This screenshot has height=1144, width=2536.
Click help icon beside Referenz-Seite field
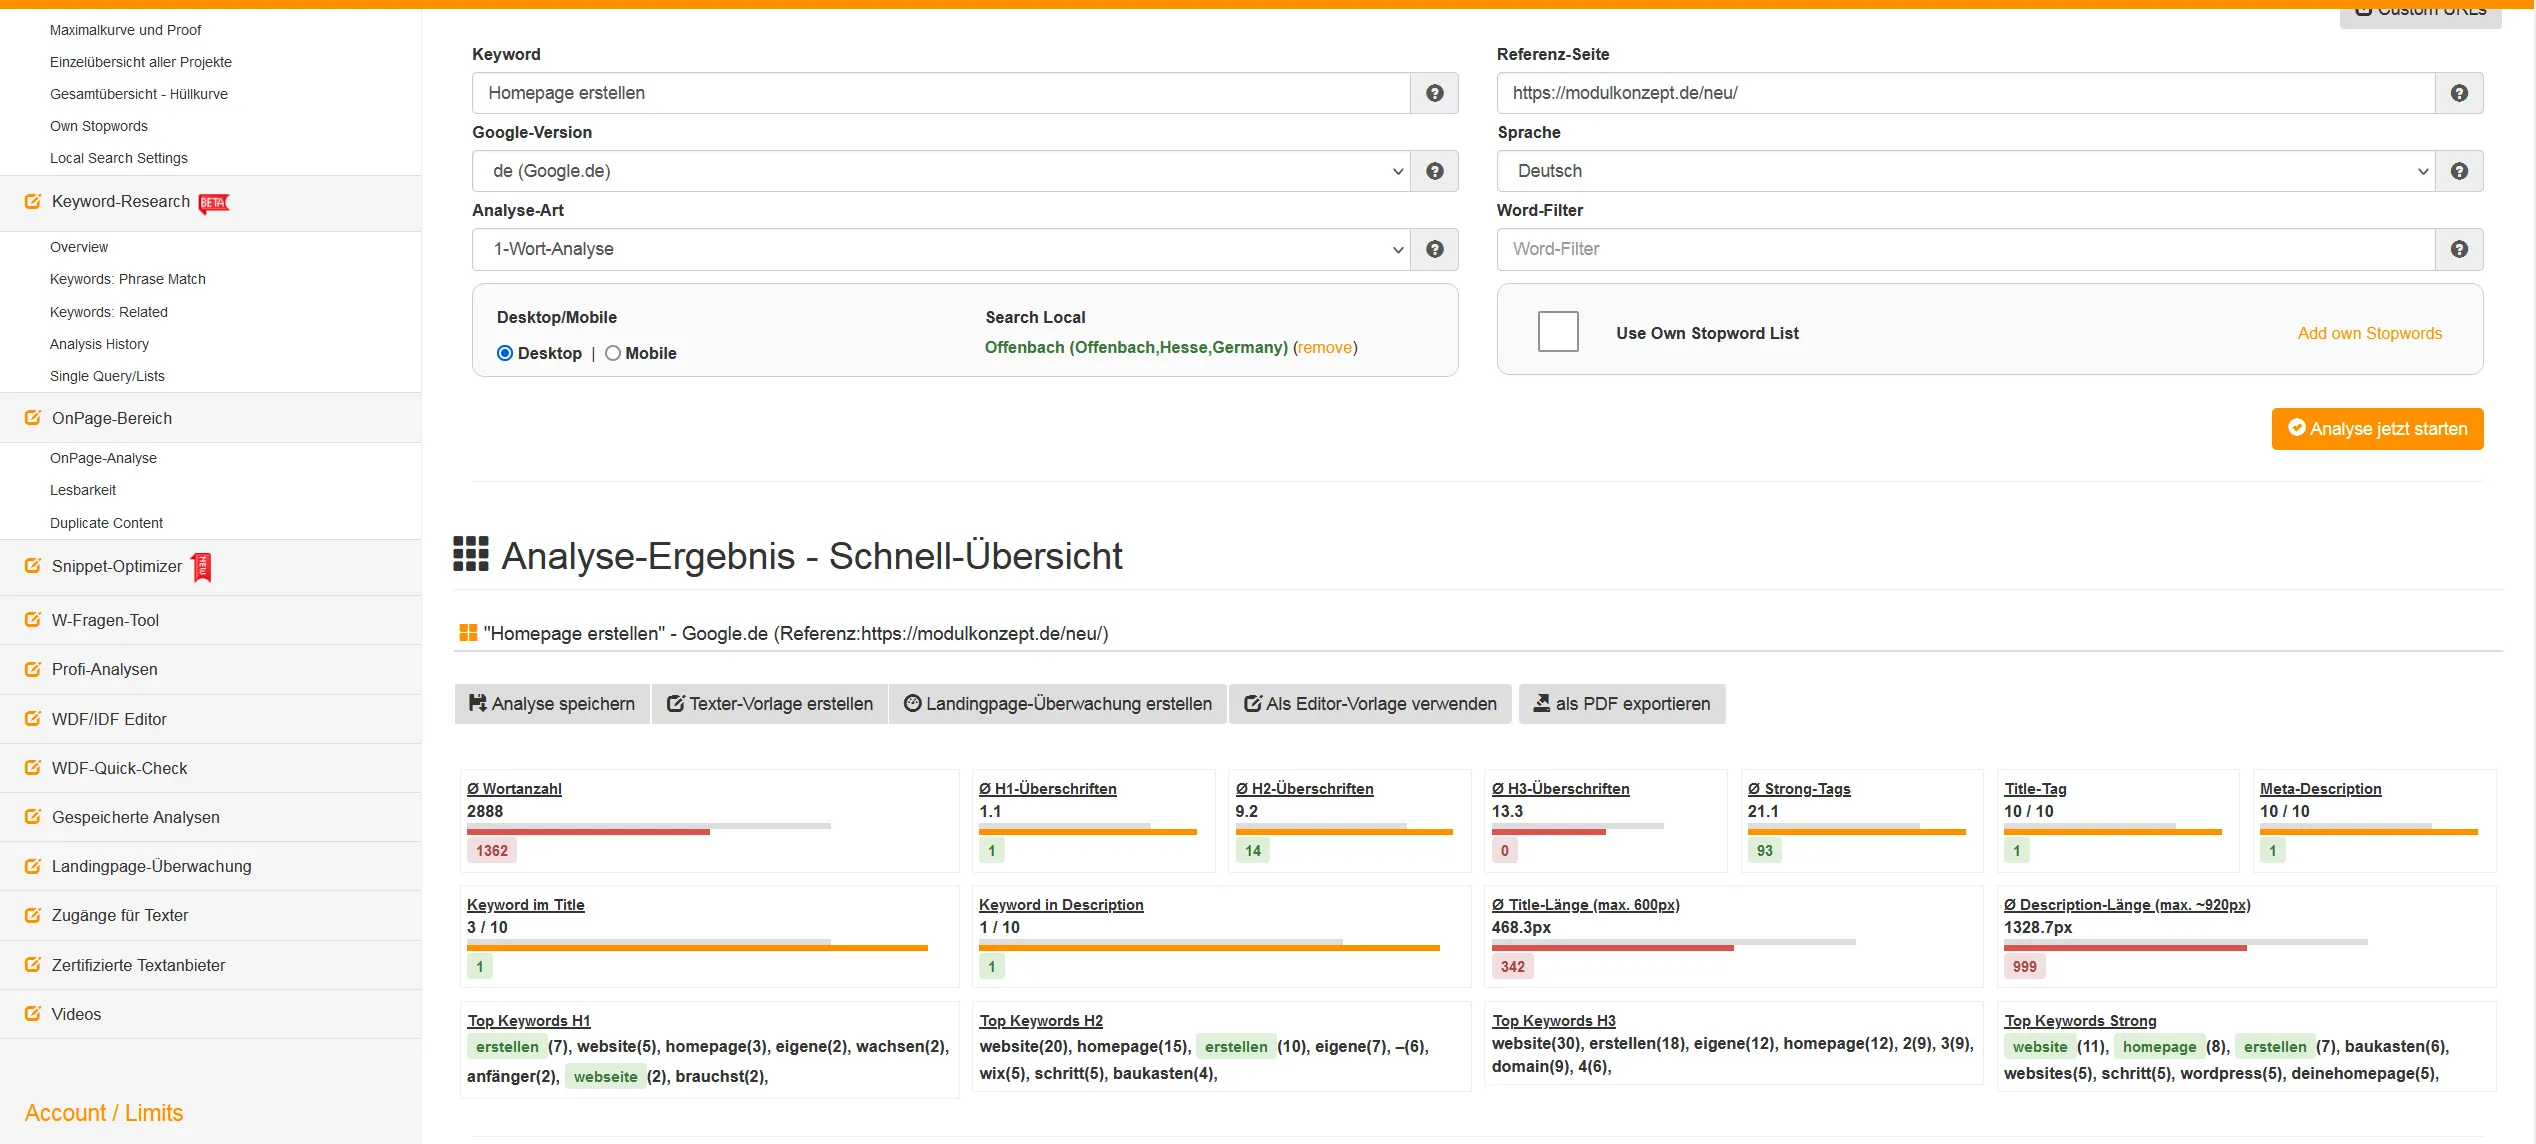pyautogui.click(x=2459, y=93)
